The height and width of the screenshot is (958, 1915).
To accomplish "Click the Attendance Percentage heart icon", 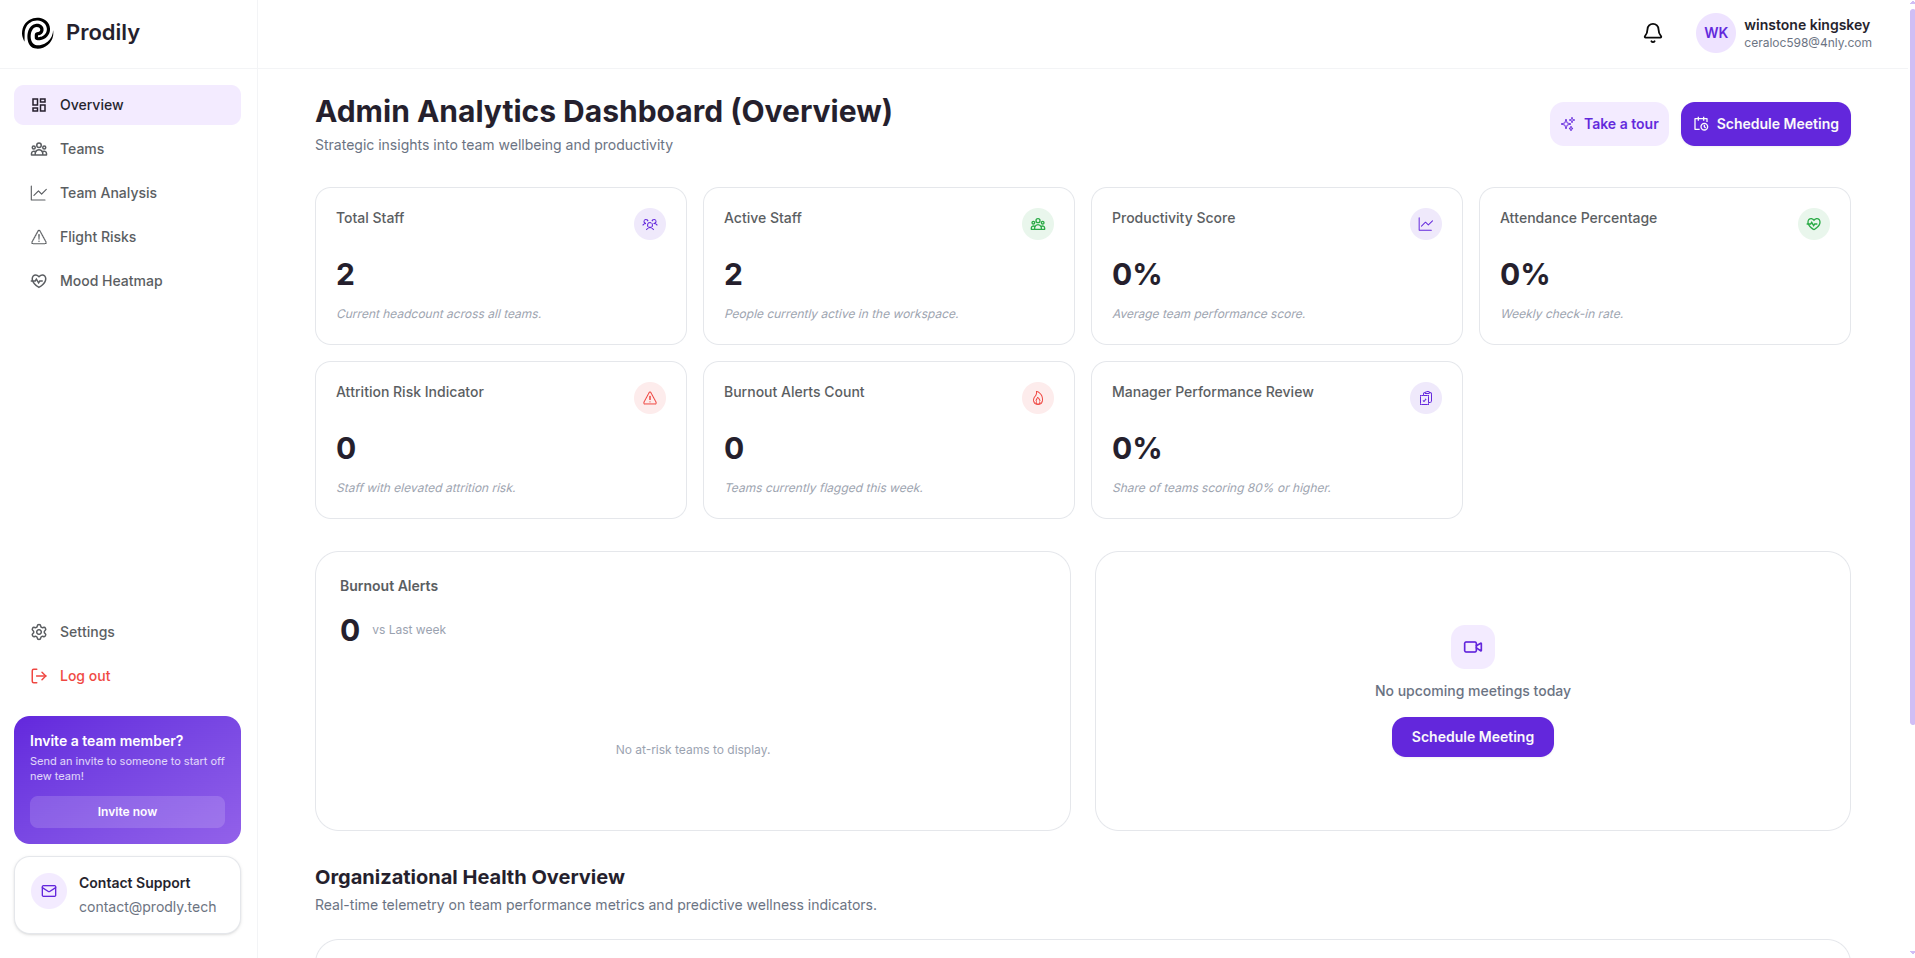I will coord(1814,224).
